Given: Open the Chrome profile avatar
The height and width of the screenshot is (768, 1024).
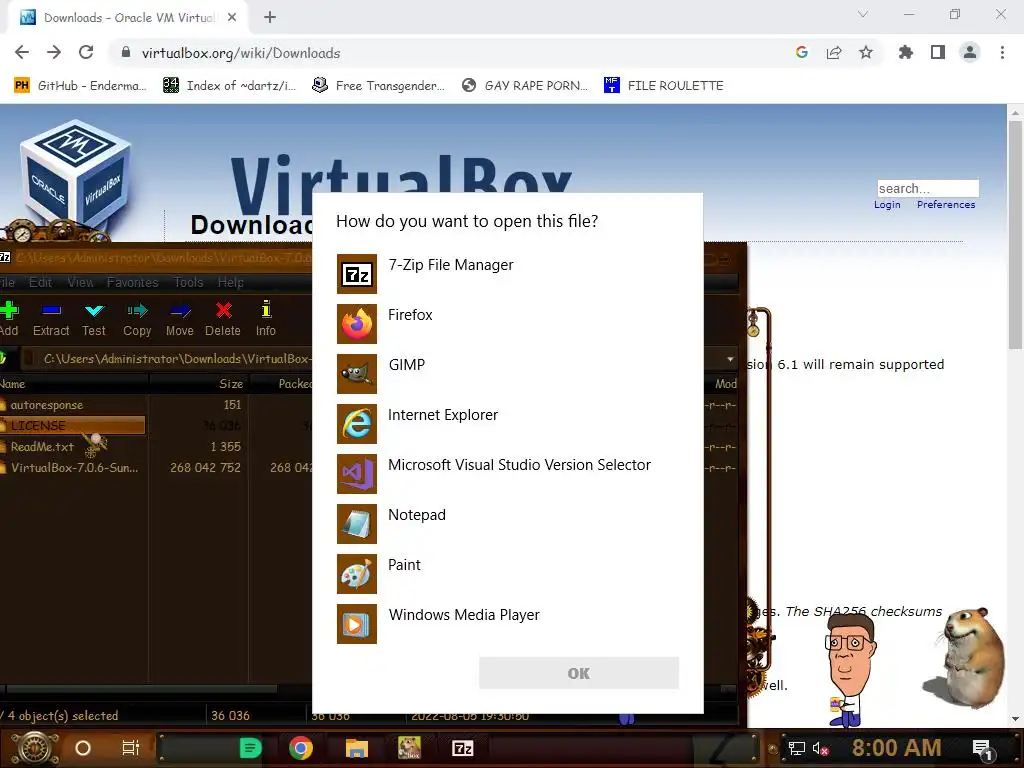Looking at the screenshot, I should tap(970, 52).
